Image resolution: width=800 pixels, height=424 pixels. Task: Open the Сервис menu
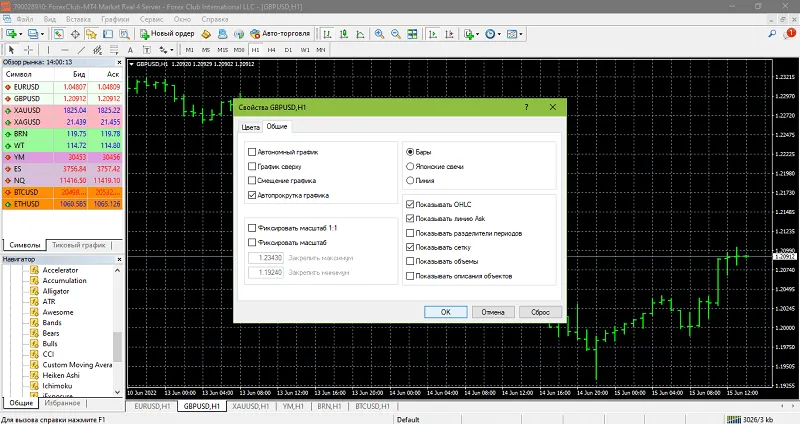[x=151, y=19]
